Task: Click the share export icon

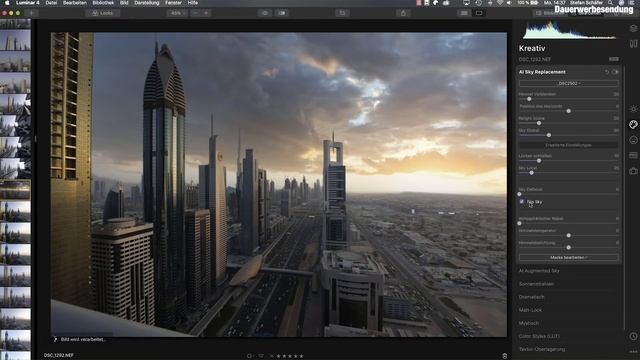Action: [x=403, y=13]
